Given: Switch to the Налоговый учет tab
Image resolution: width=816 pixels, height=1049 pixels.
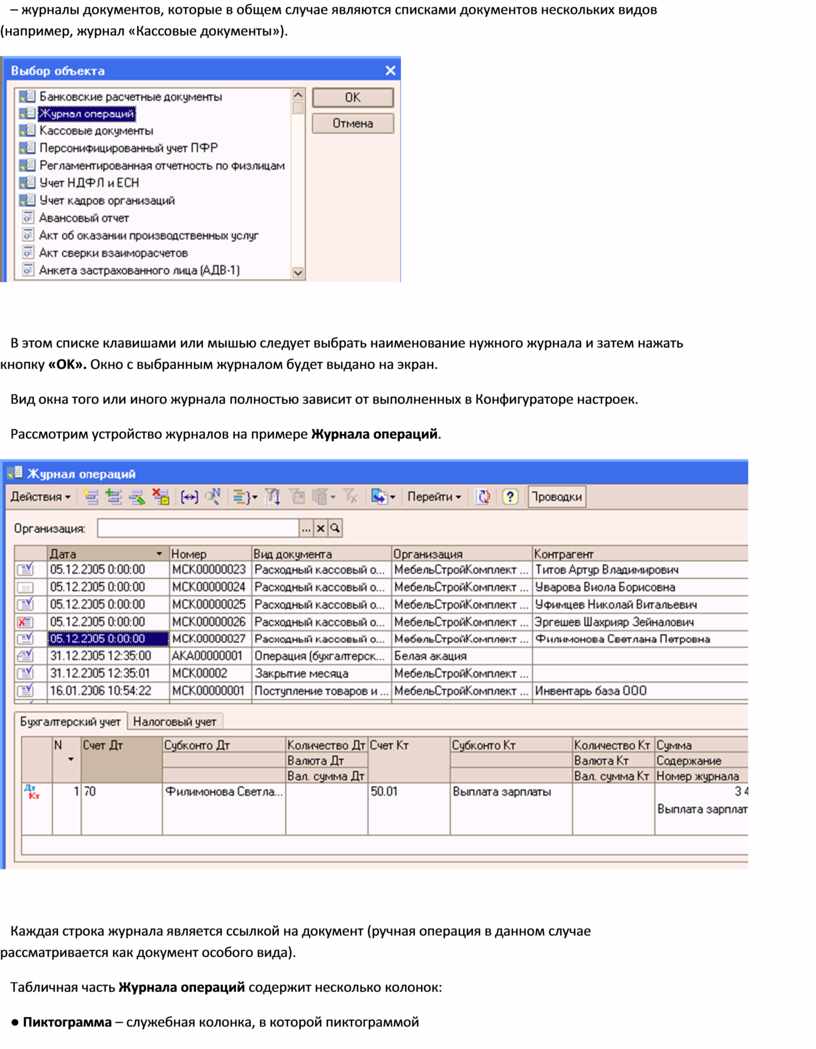Looking at the screenshot, I should pos(175,722).
